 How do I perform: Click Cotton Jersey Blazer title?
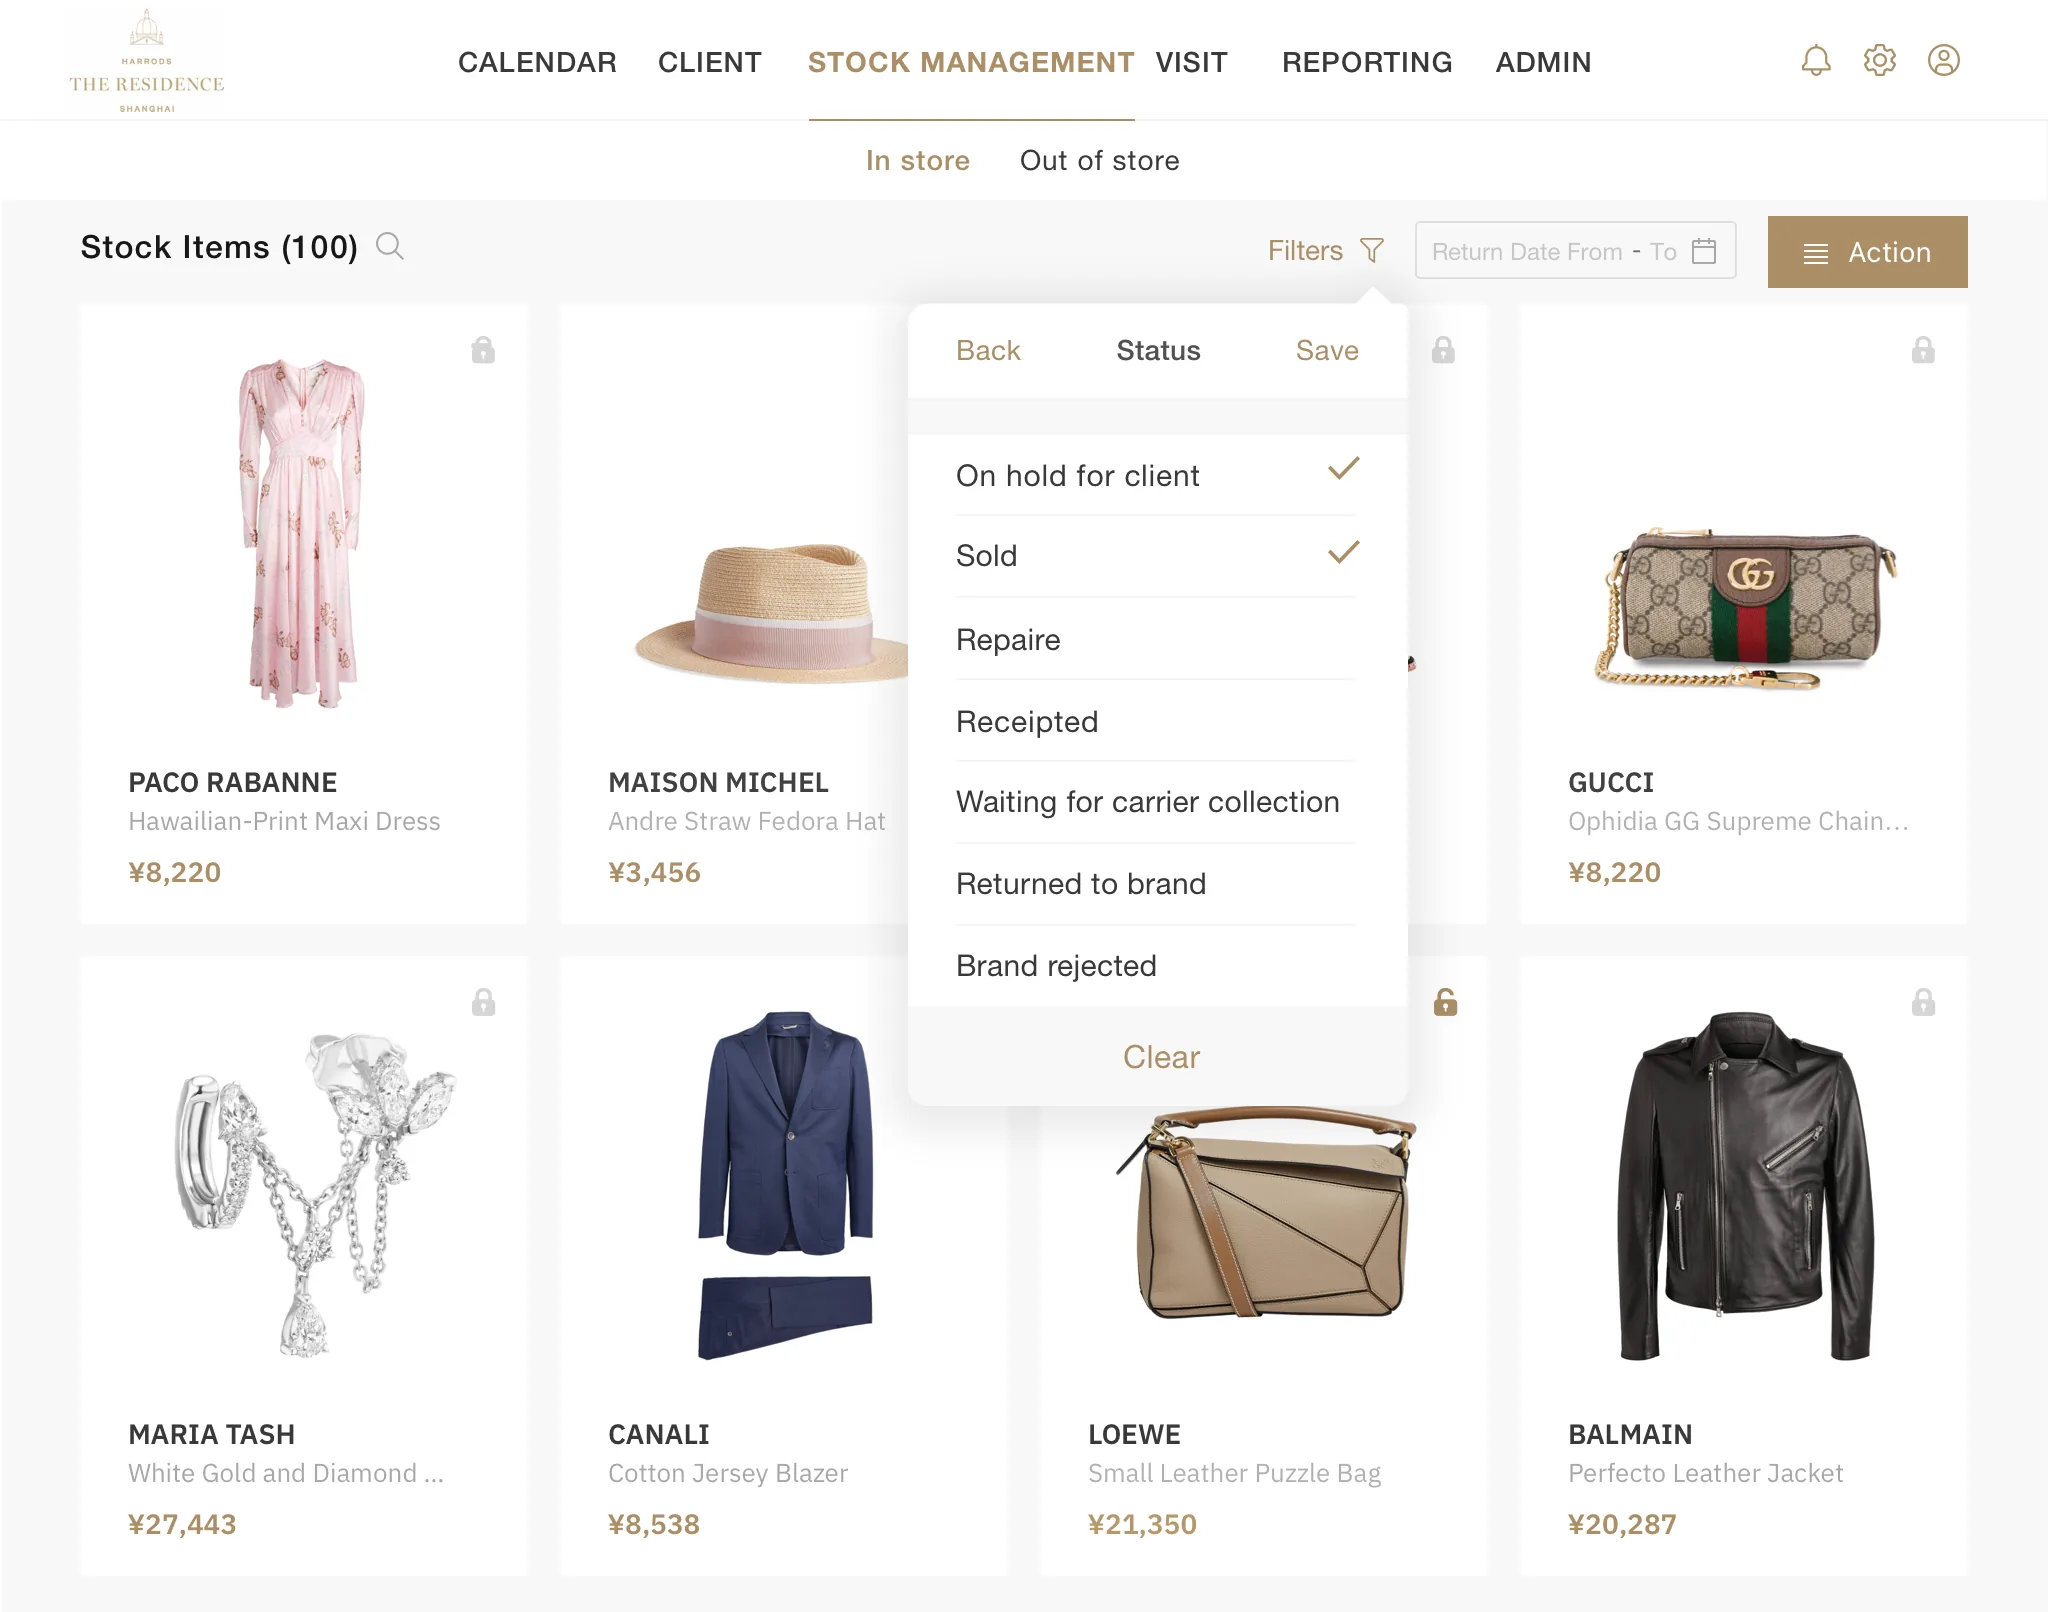click(x=727, y=1473)
